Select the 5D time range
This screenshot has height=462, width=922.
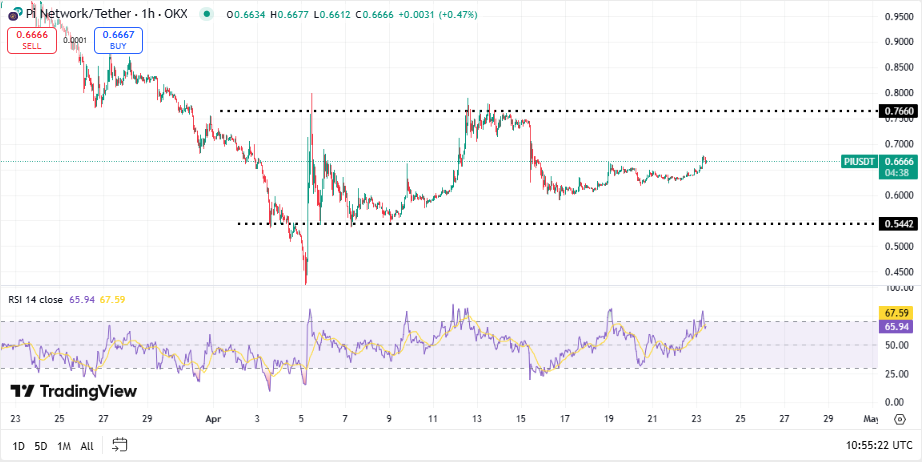tap(41, 446)
